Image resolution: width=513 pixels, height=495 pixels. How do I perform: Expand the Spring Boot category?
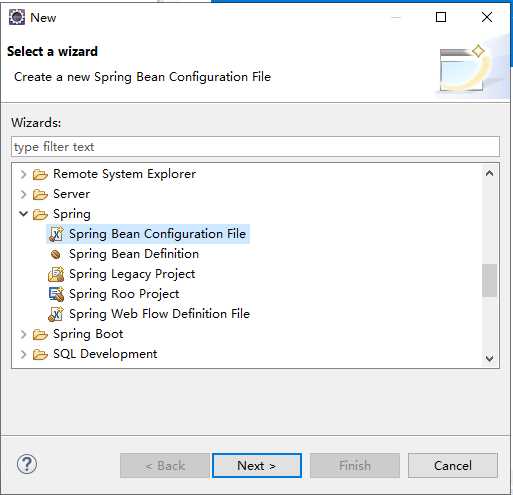(23, 334)
